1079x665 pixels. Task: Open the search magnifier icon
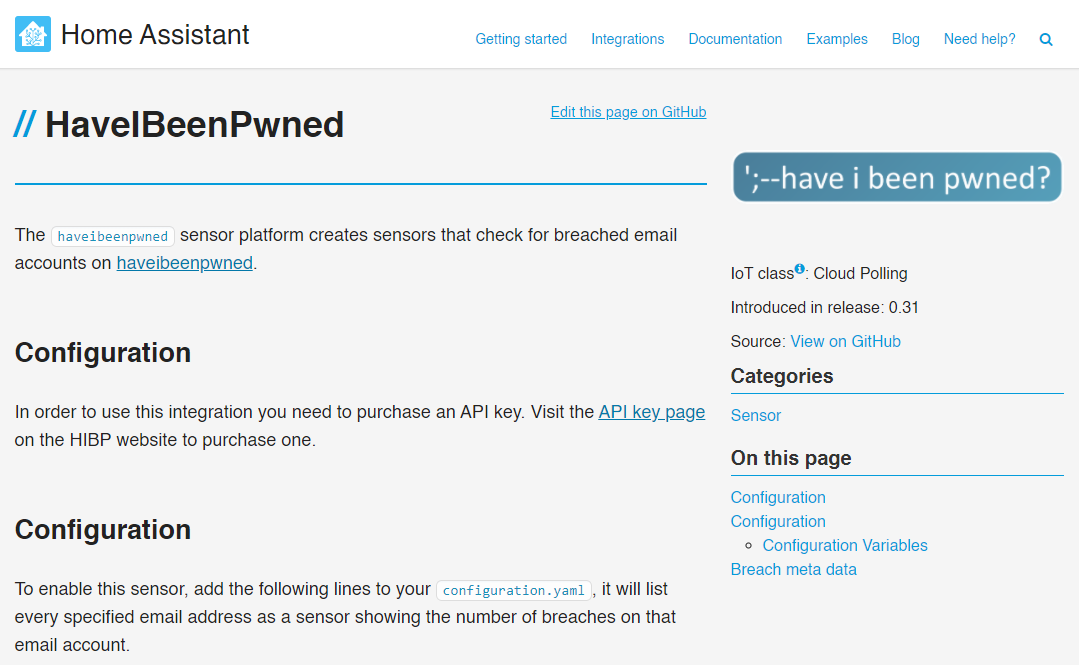point(1046,40)
